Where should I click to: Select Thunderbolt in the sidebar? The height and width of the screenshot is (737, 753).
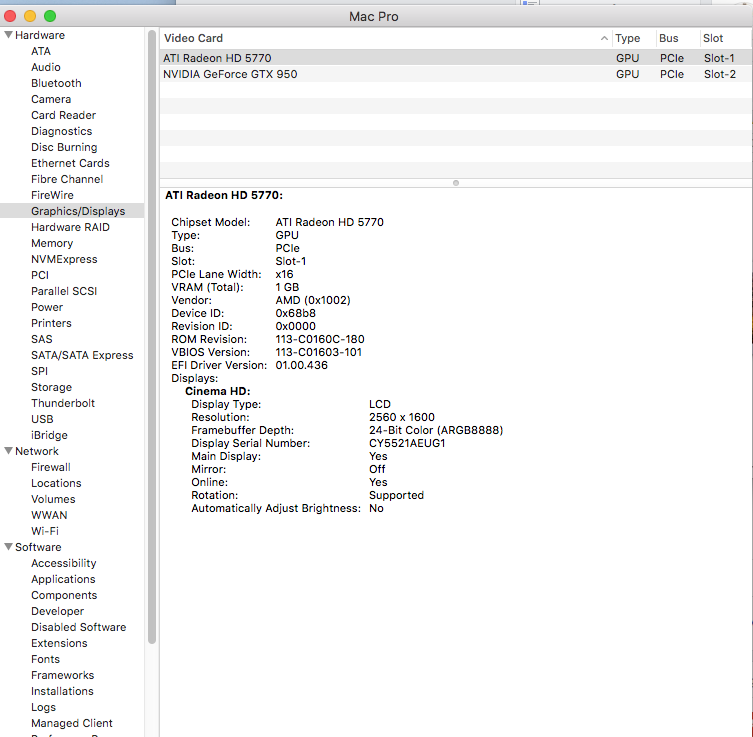63,403
